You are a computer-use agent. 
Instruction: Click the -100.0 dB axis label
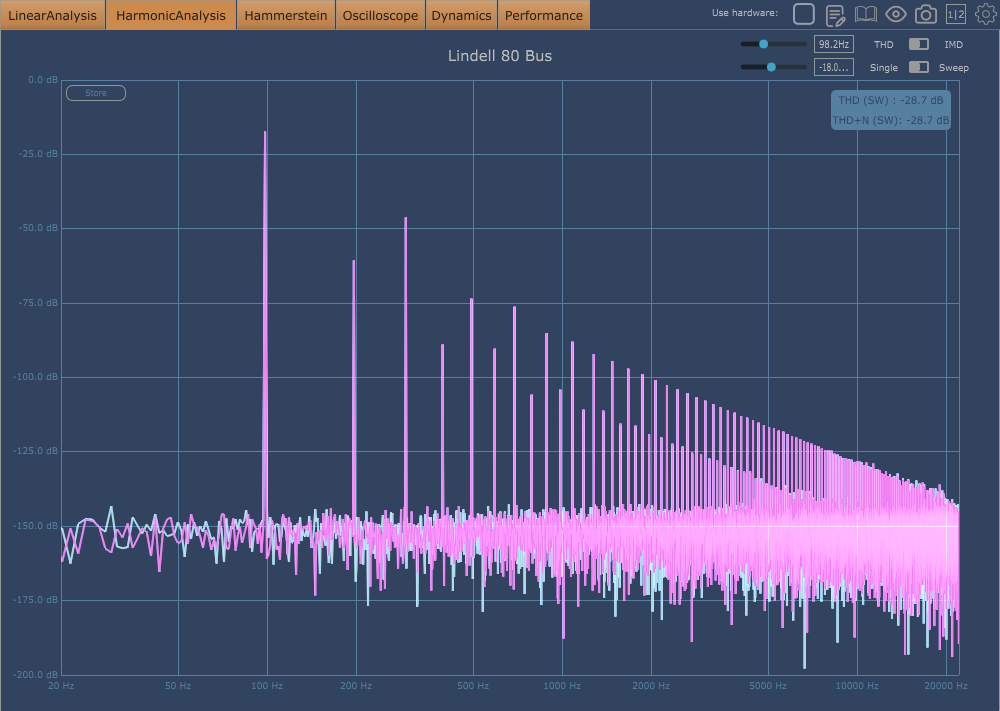click(x=35, y=377)
